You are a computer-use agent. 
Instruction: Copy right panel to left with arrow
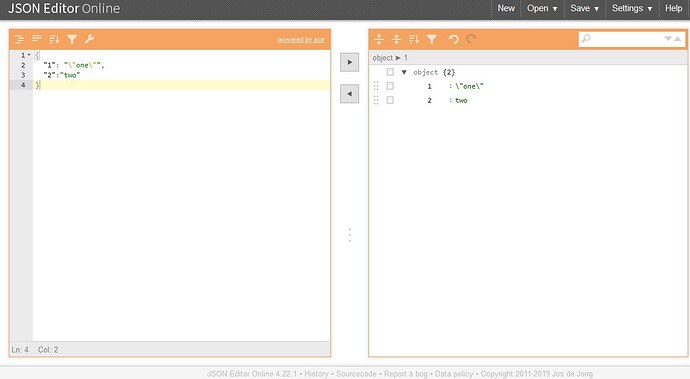pyautogui.click(x=349, y=94)
